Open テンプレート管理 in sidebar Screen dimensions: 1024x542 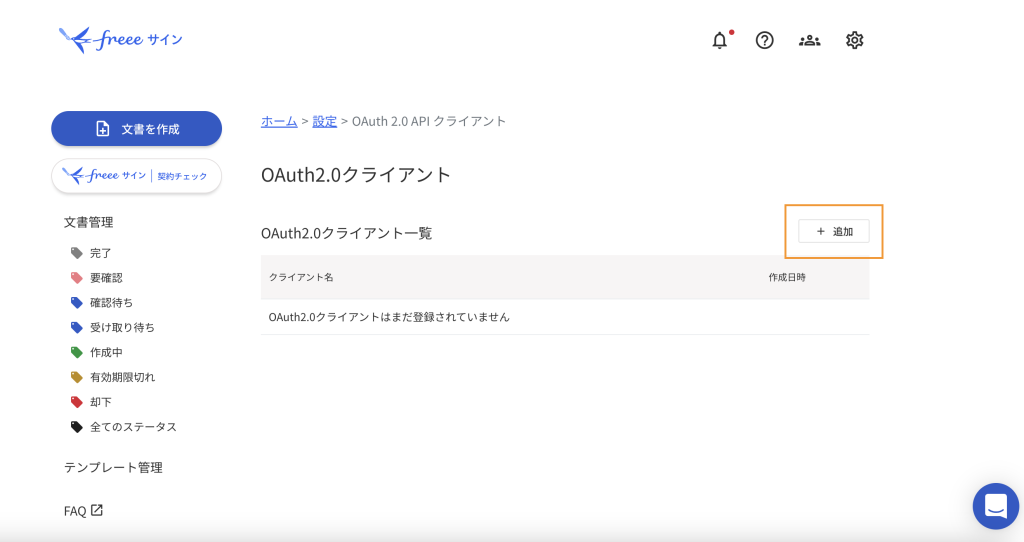[113, 467]
